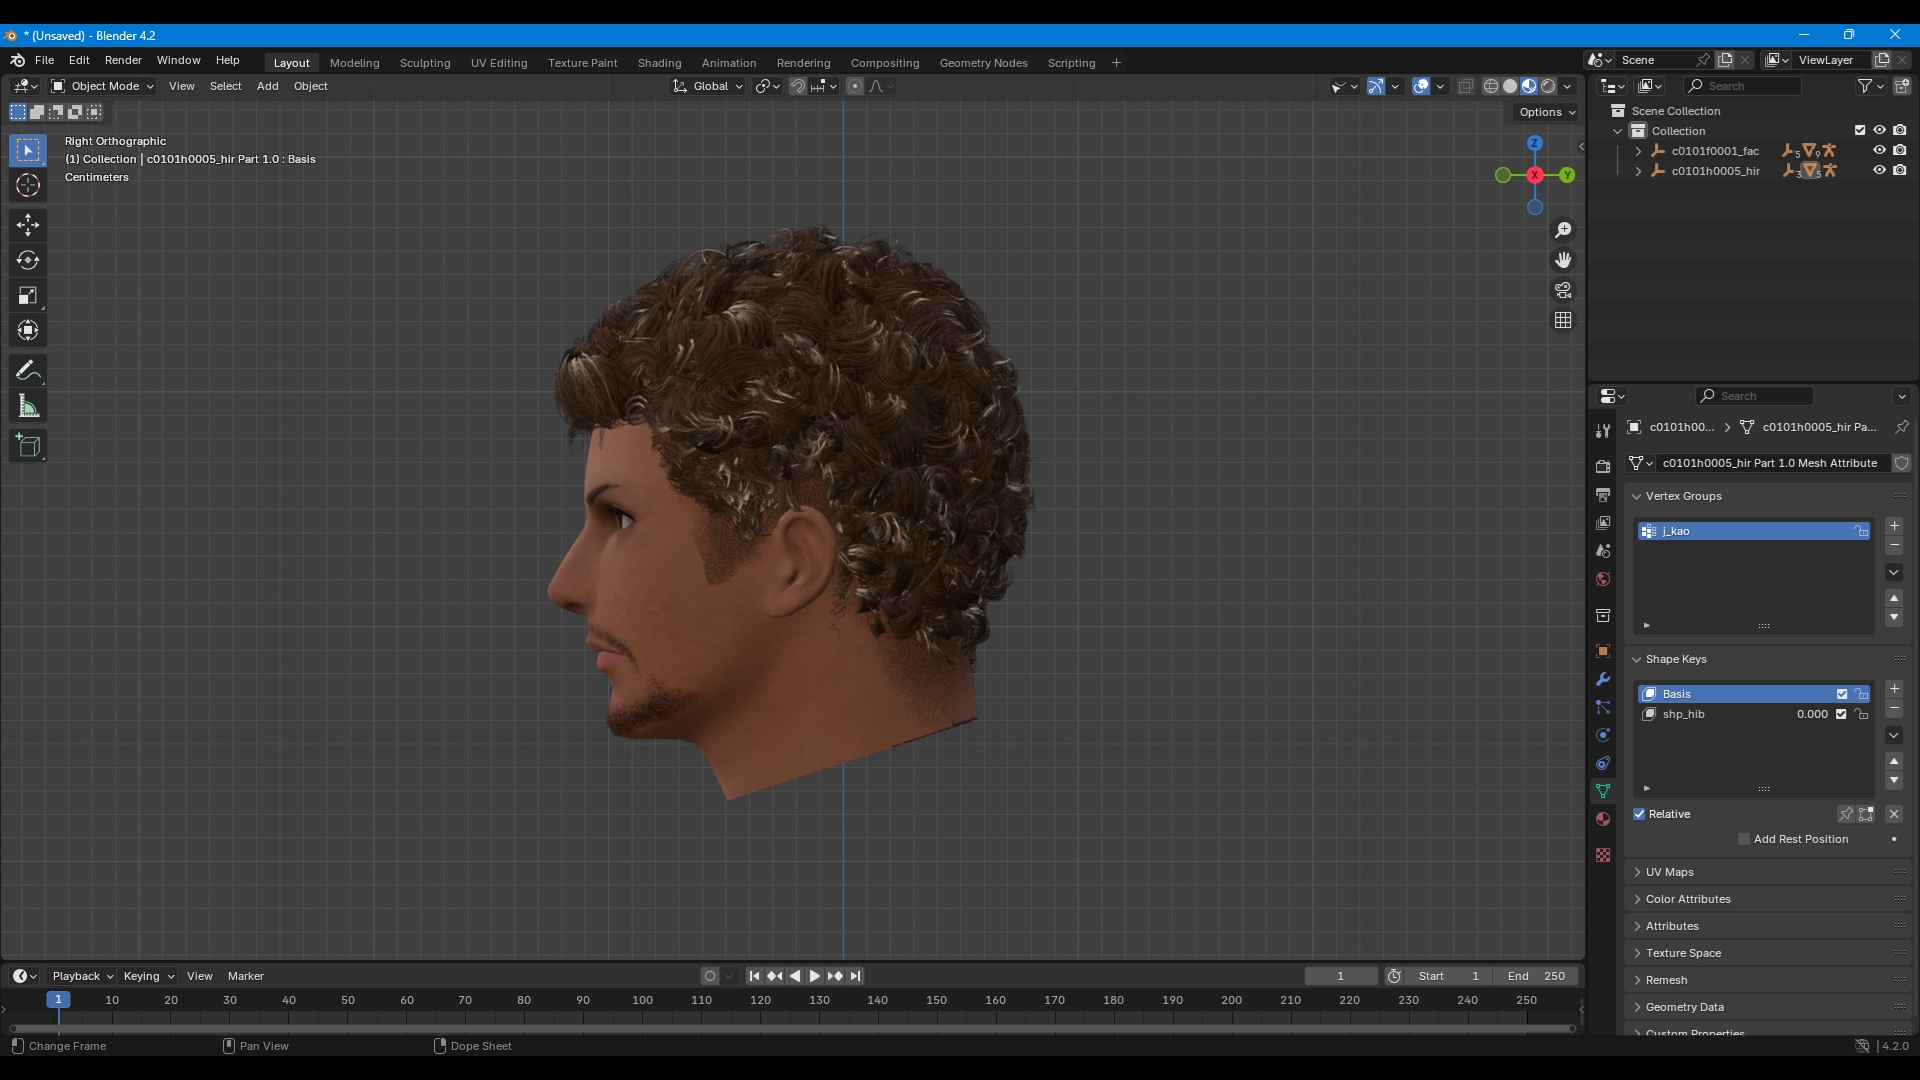Screen dimensions: 1920x1080
Task: Expand c0101f0001_fac in outliner
Action: (x=1638, y=151)
